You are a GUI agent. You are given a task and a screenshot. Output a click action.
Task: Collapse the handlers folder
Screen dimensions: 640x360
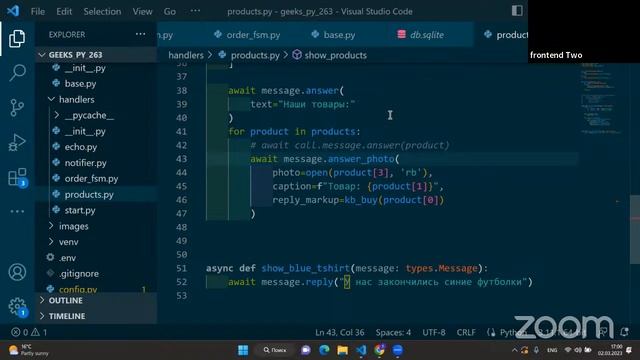pos(76,99)
